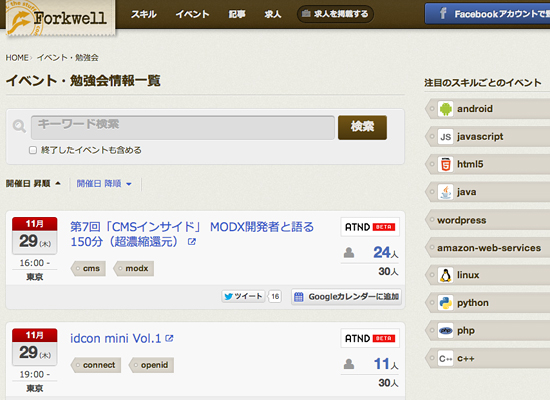Select the modx tag
This screenshot has height=400, width=550.
(134, 268)
